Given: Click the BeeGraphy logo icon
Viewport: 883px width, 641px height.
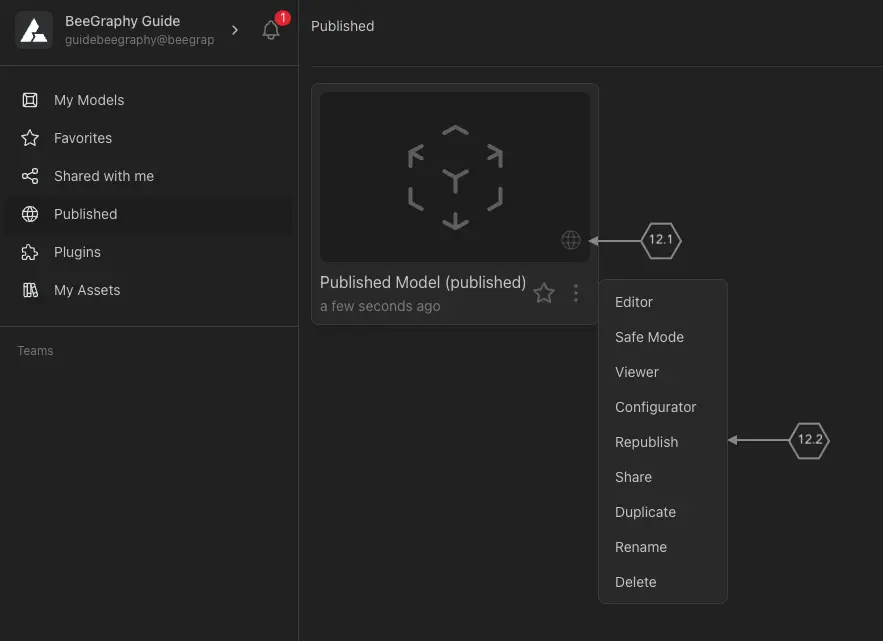Looking at the screenshot, I should pyautogui.click(x=34, y=31).
